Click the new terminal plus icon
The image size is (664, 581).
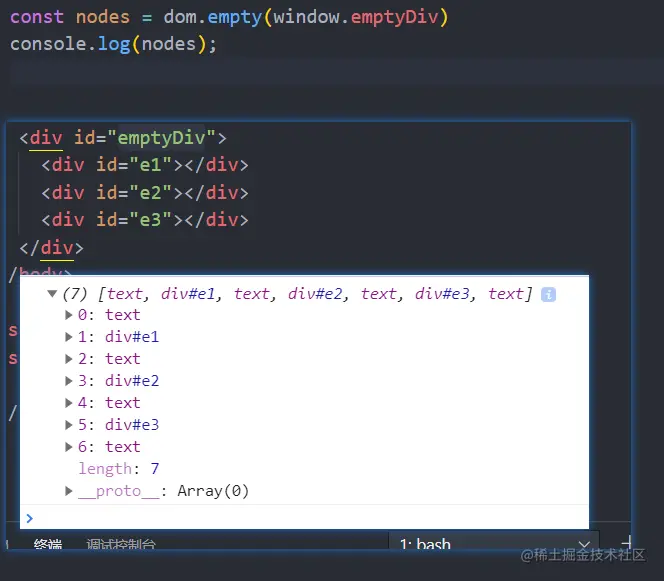tap(626, 542)
